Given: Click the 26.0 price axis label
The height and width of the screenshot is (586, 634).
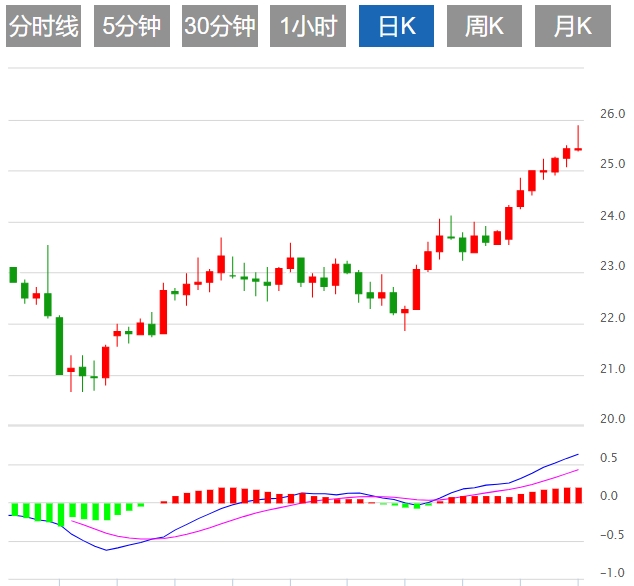Looking at the screenshot, I should pos(613,114).
